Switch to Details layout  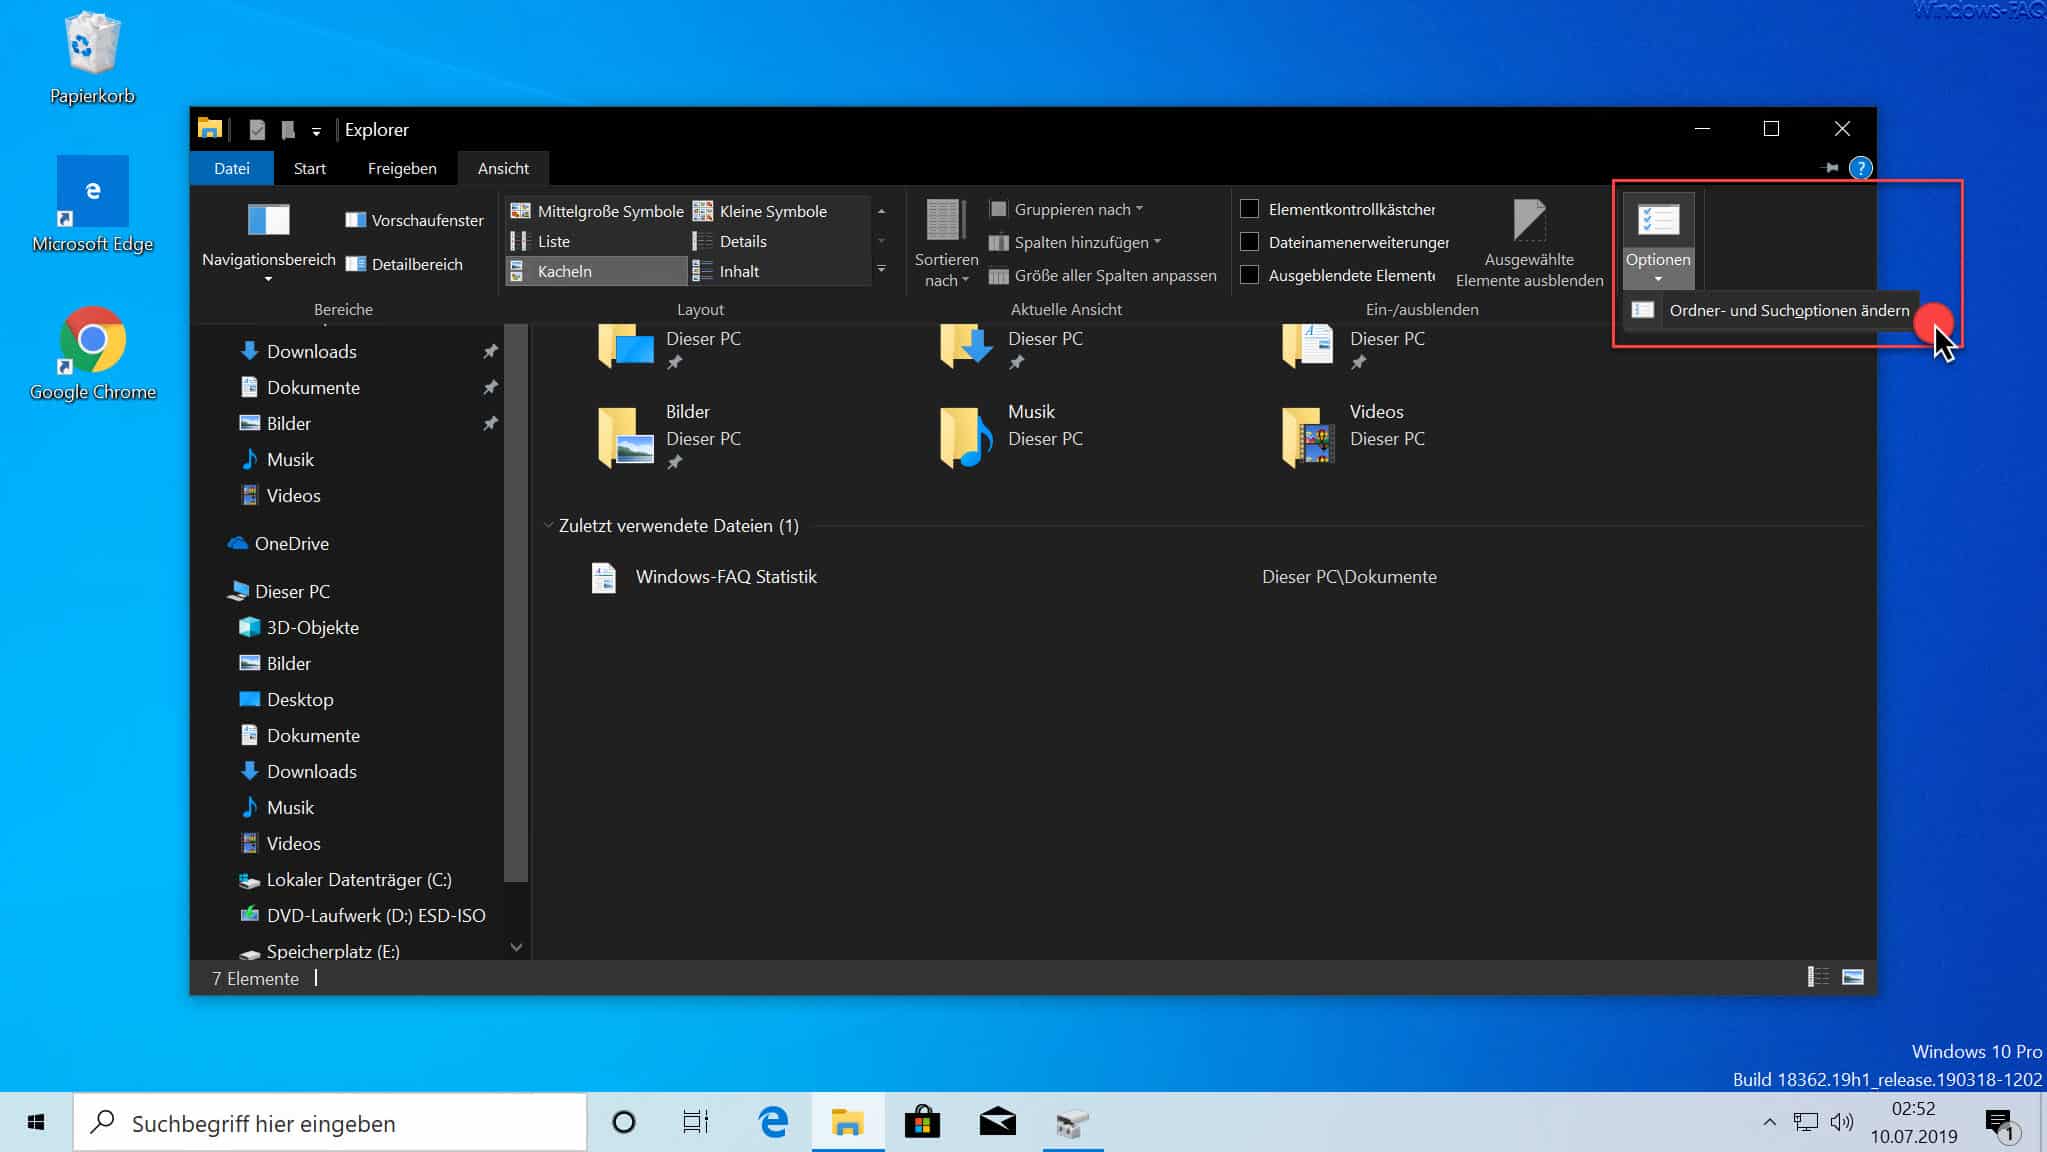[730, 241]
